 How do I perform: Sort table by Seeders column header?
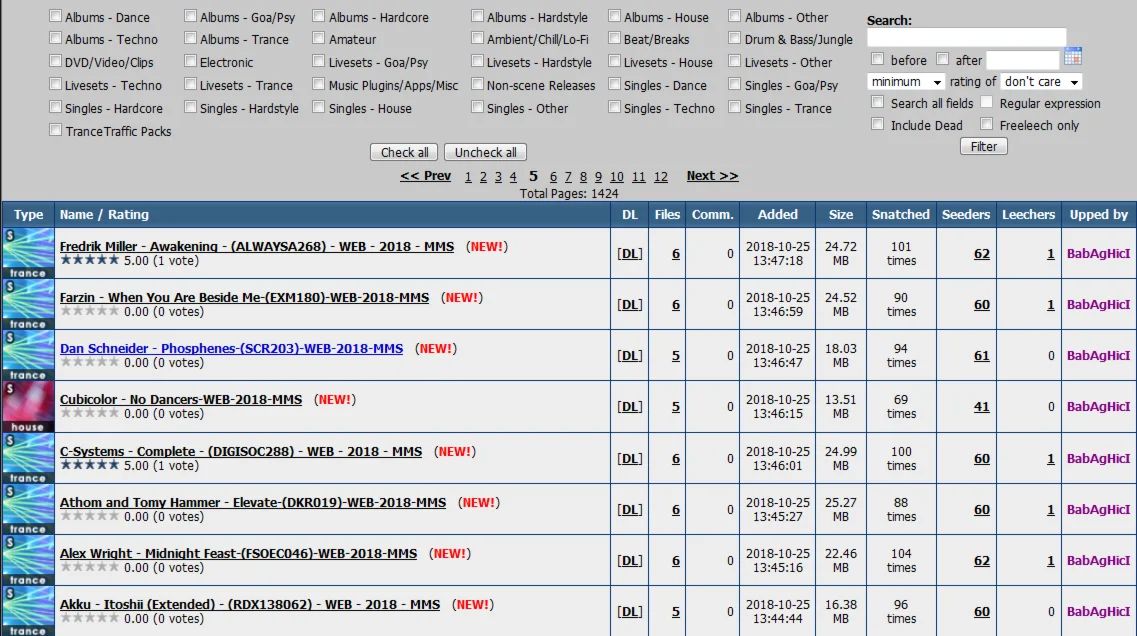965,214
